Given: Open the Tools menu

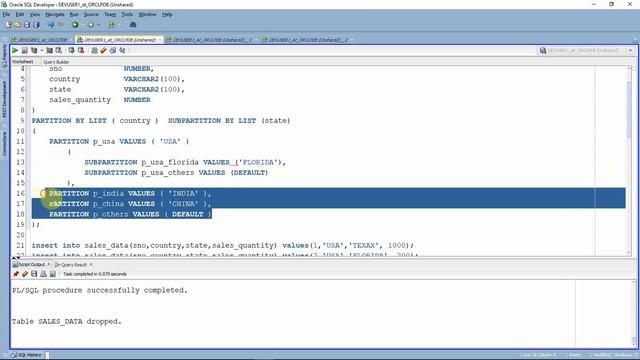Looking at the screenshot, I should (127, 14).
